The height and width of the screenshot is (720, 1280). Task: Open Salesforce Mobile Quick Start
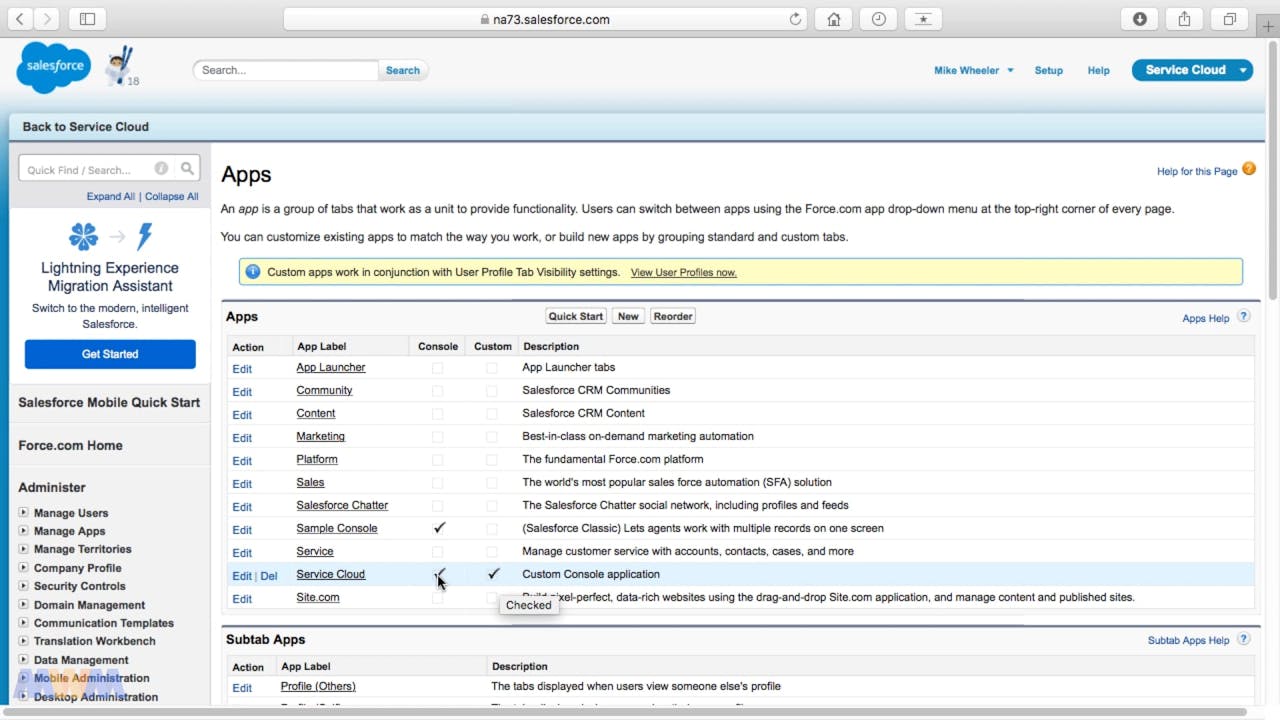click(109, 402)
